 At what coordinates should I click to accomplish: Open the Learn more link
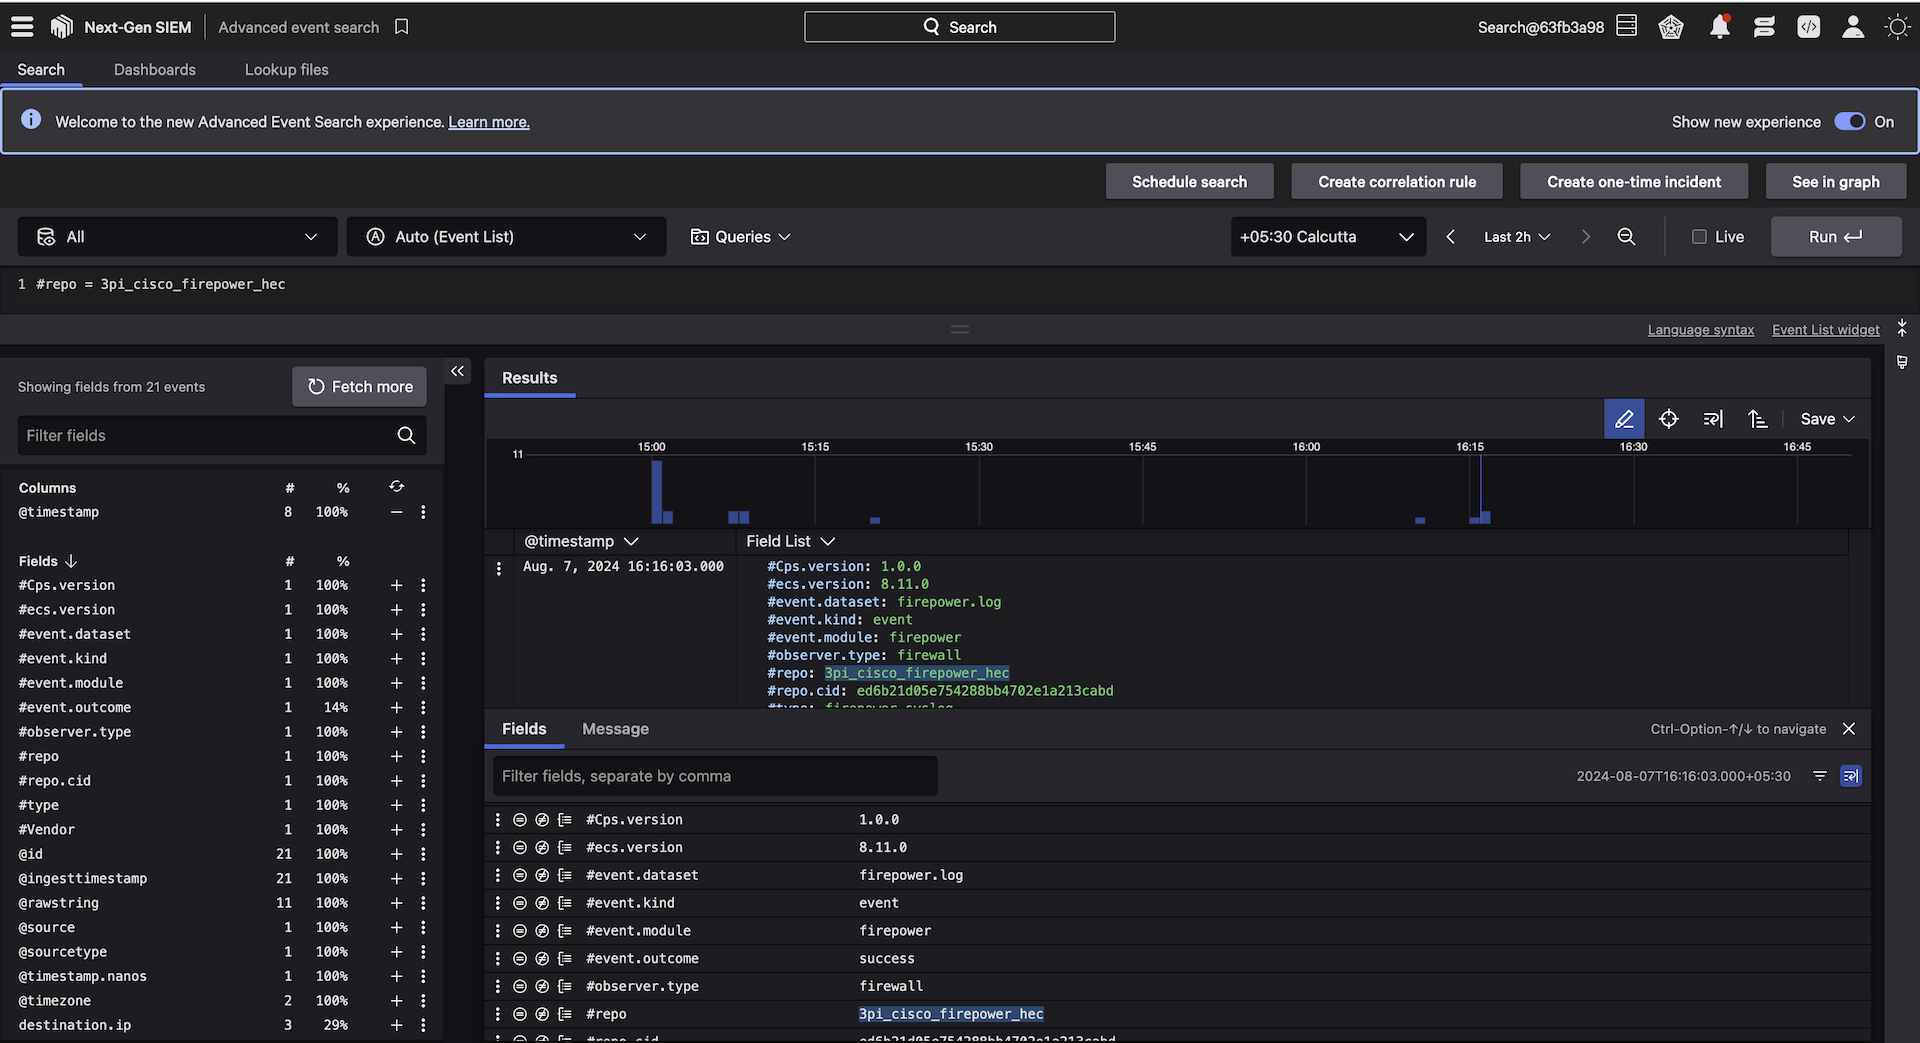coord(488,122)
